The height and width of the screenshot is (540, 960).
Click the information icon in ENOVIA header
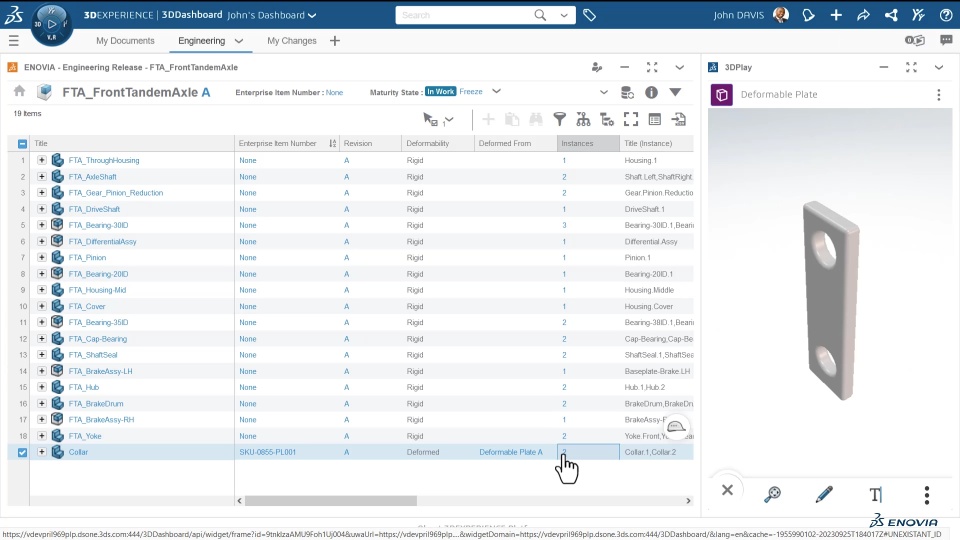click(651, 92)
